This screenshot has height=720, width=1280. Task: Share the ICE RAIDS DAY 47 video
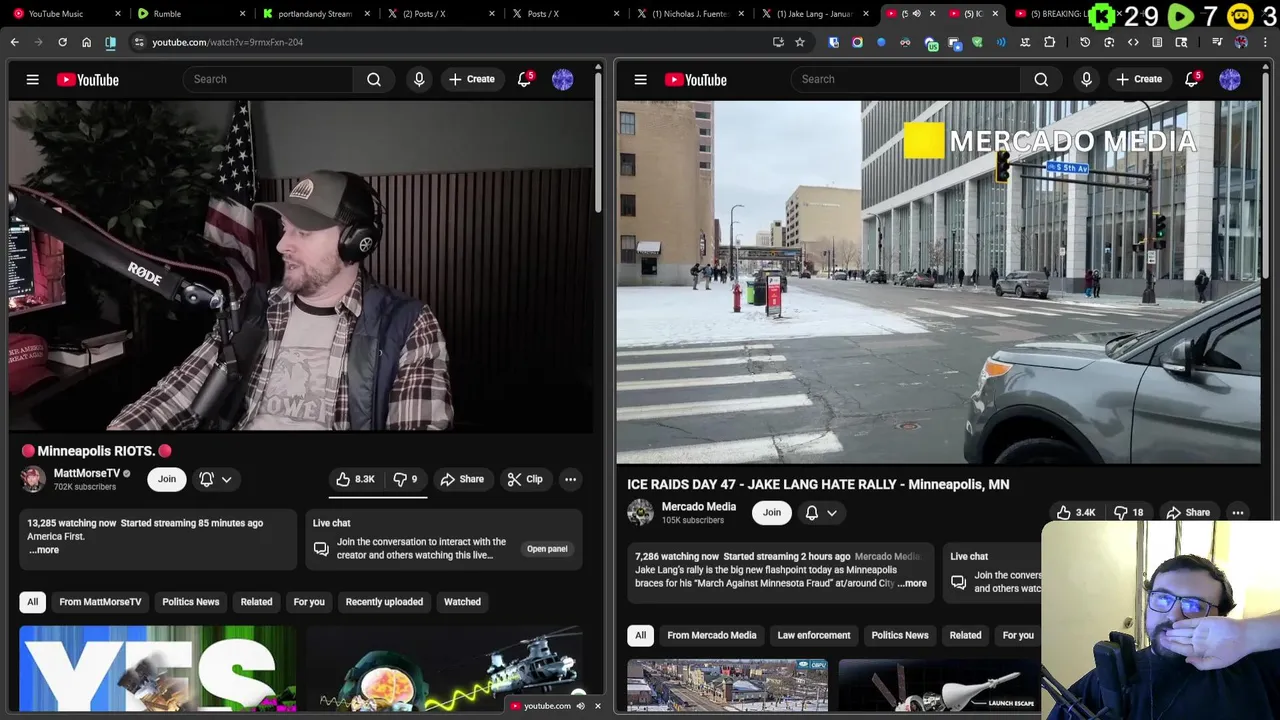(1187, 512)
